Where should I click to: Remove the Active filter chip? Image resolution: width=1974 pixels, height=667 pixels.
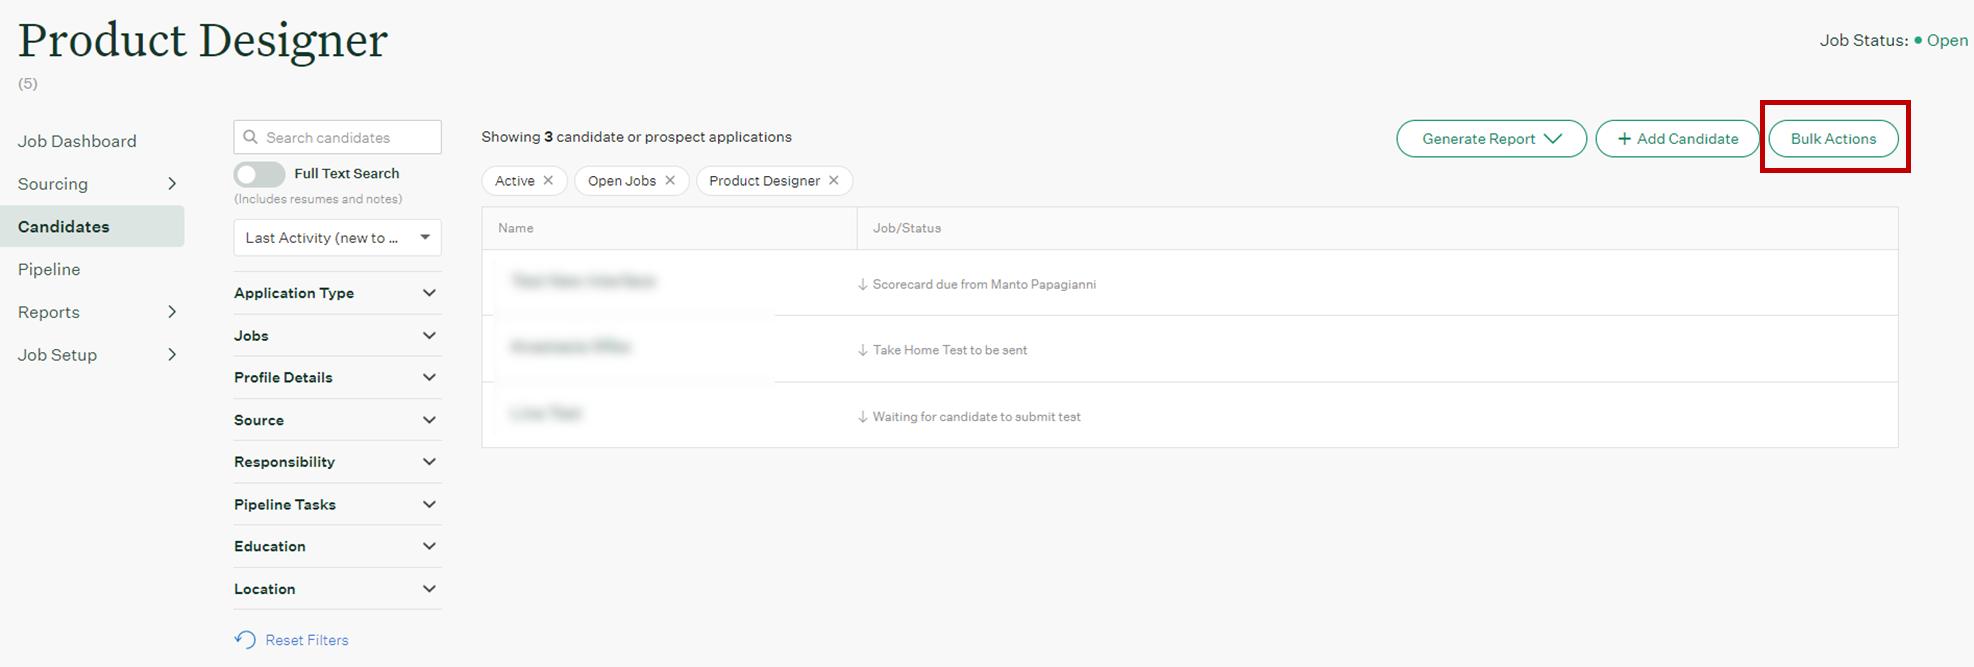click(548, 181)
